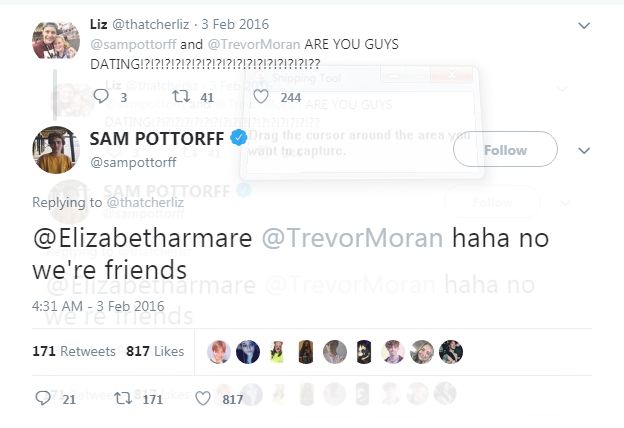The image size is (624, 428).
Task: Retweet Sam Pottorff's tweet via bottom retweet icon
Action: [123, 398]
